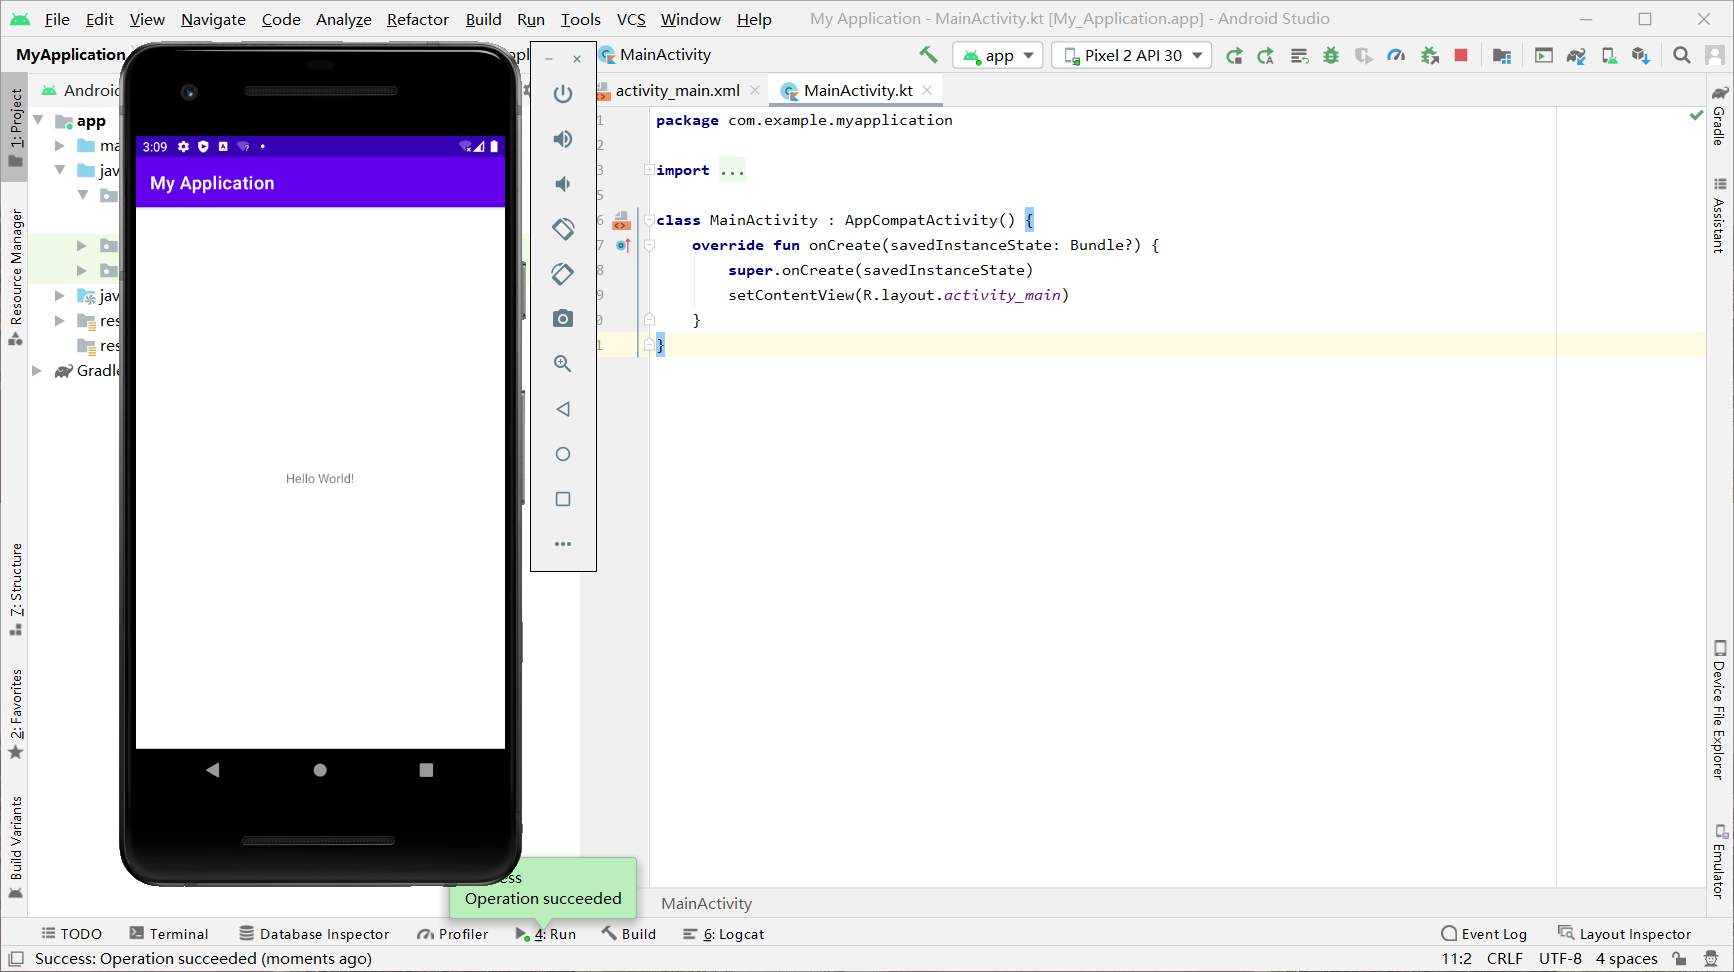Open the Layout Inspector

pyautogui.click(x=1625, y=934)
